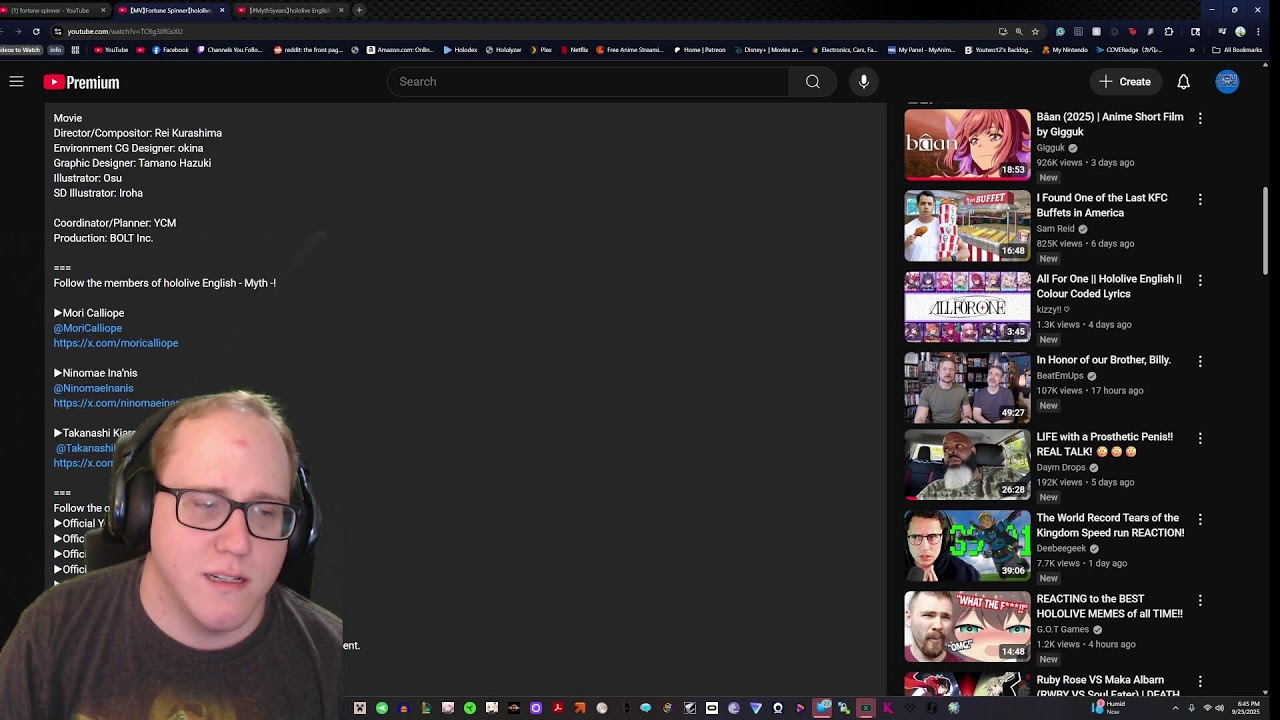Open options for All For One video
Image resolution: width=1280 pixels, height=720 pixels.
pos(1200,280)
